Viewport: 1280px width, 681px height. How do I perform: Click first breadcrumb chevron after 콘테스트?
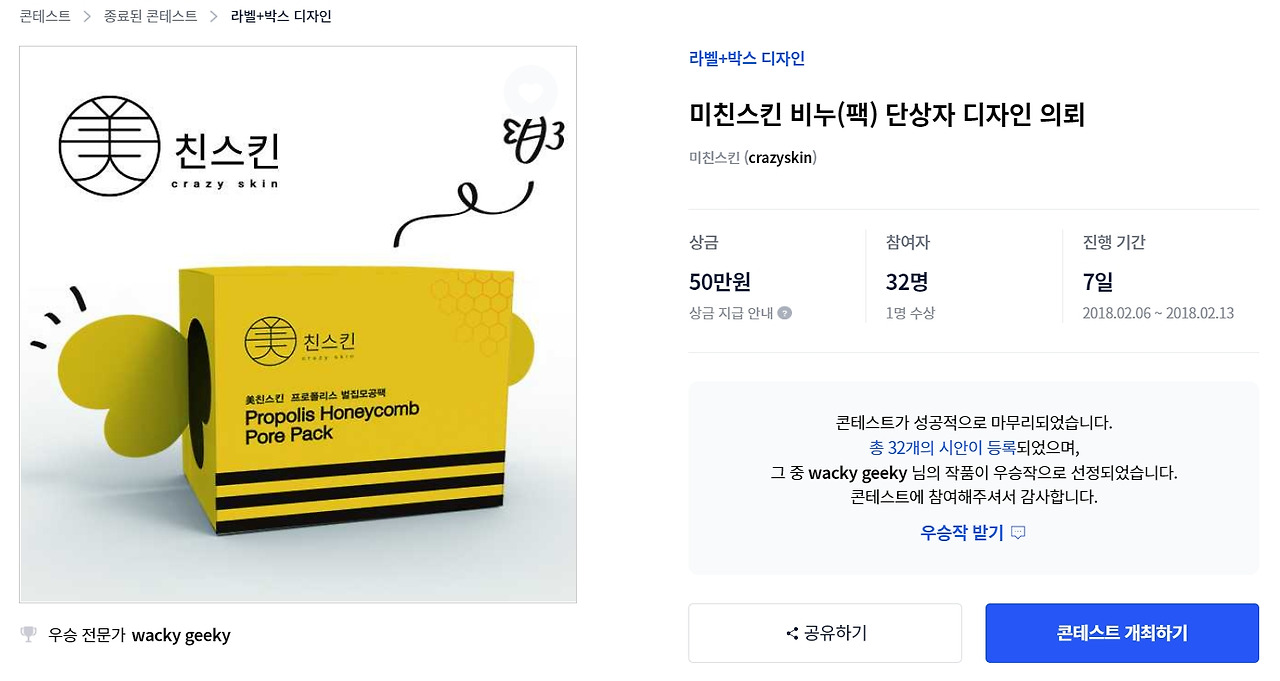pos(87,17)
